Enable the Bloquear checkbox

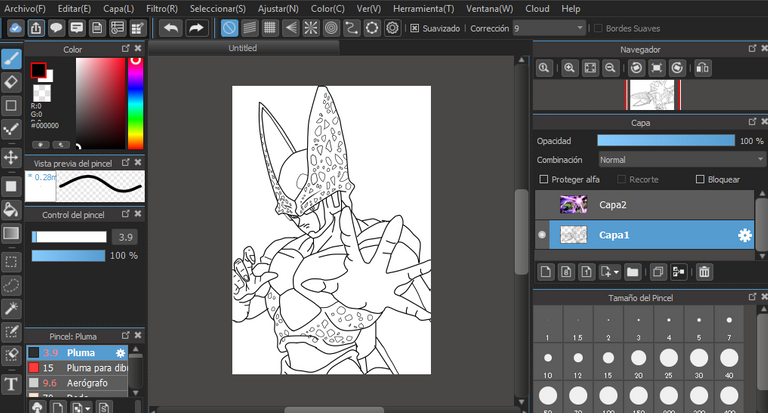pyautogui.click(x=700, y=179)
